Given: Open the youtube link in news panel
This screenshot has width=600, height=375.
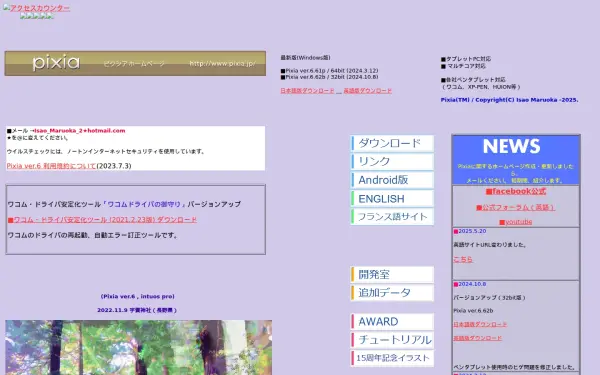Looking at the screenshot, I should tap(516, 222).
